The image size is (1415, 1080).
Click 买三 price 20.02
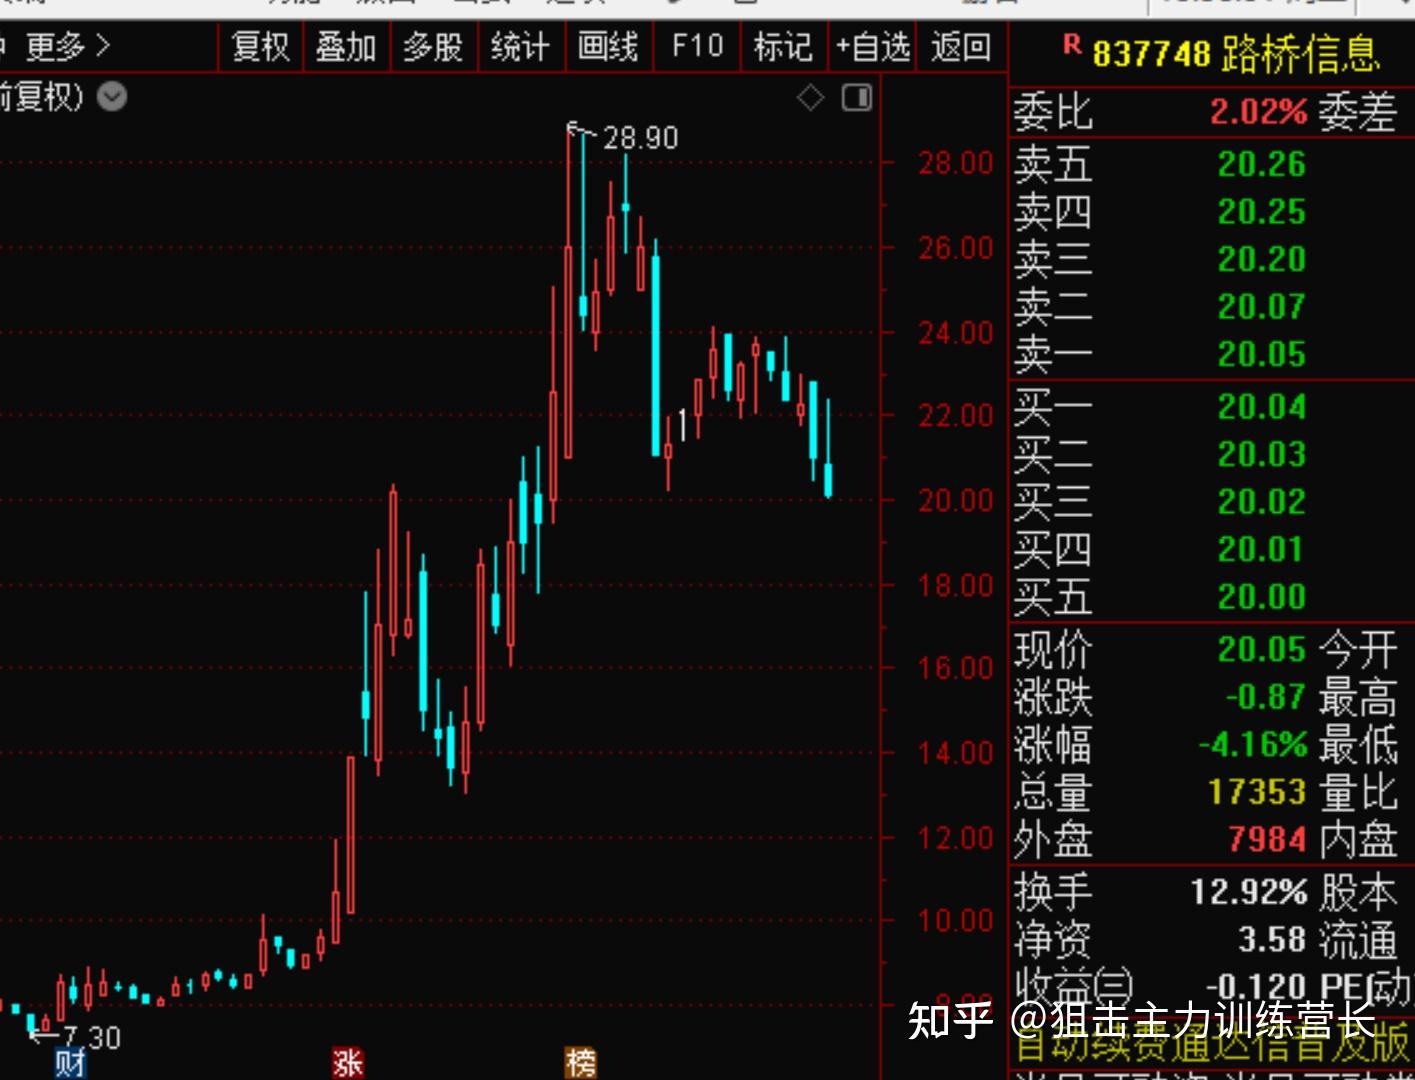coord(1261,501)
